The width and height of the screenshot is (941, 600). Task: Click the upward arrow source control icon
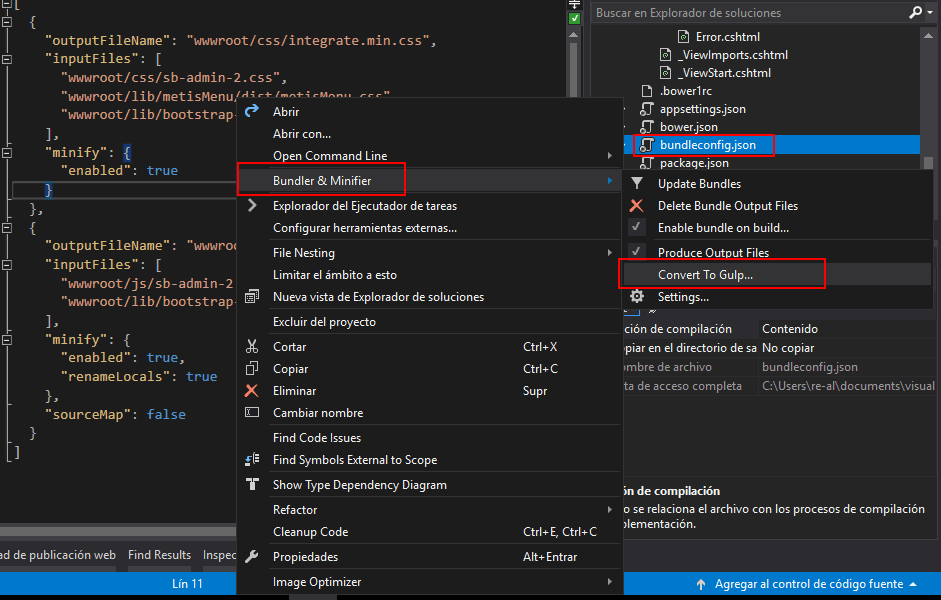700,584
